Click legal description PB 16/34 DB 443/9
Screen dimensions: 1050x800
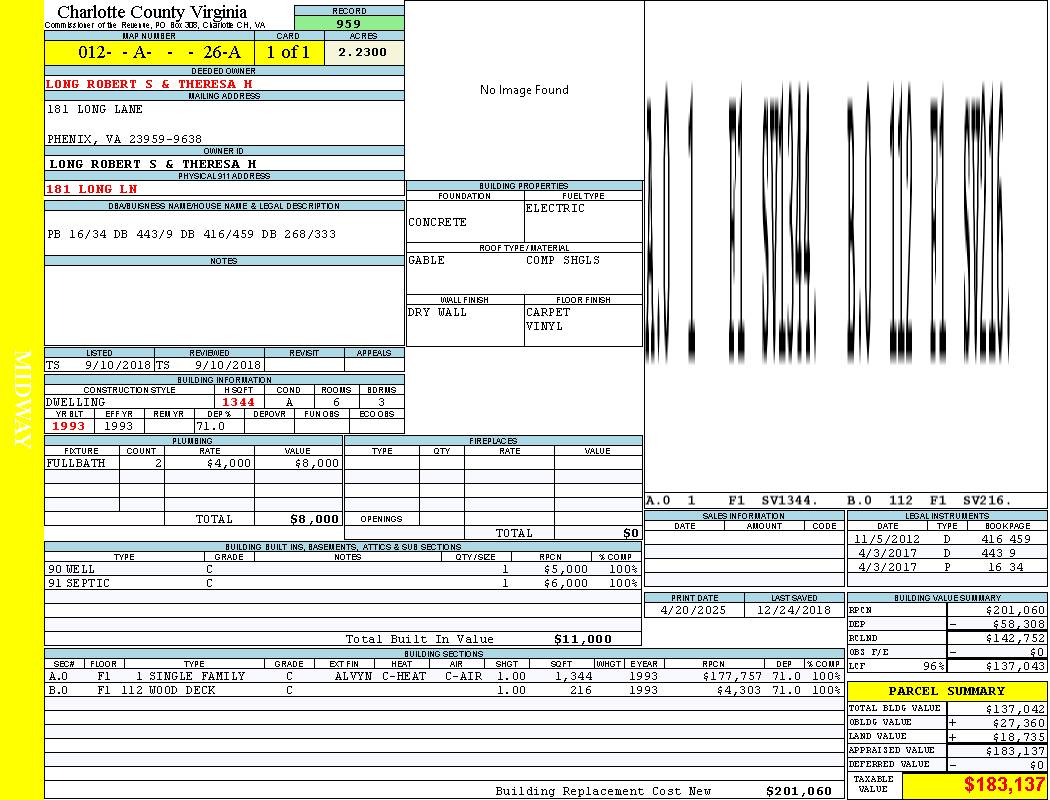click(x=114, y=234)
